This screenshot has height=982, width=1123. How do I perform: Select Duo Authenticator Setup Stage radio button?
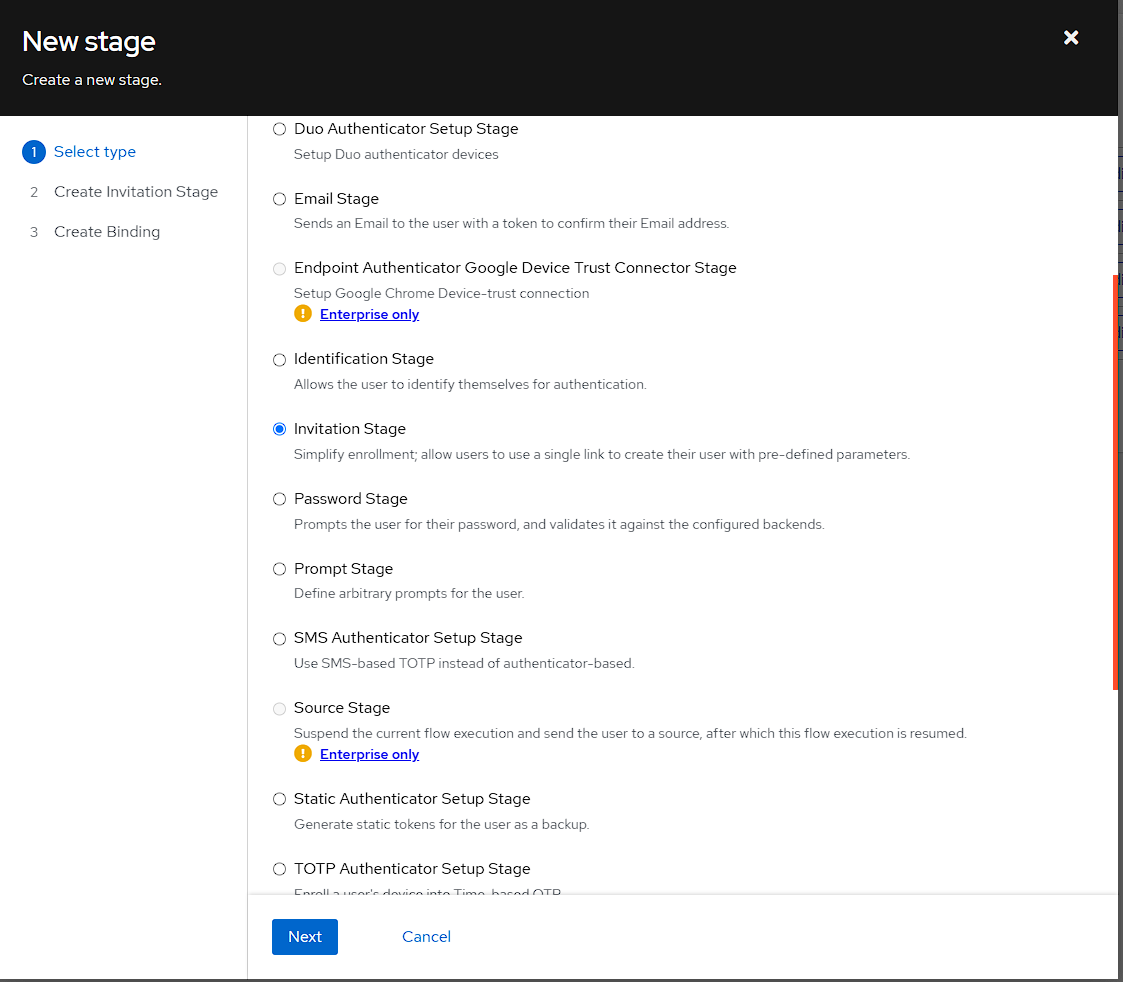tap(280, 129)
